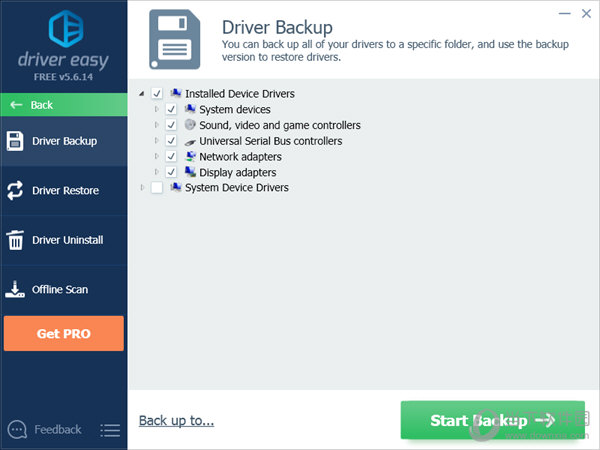Click the Network adapters icon
600x450 pixels.
(190, 156)
